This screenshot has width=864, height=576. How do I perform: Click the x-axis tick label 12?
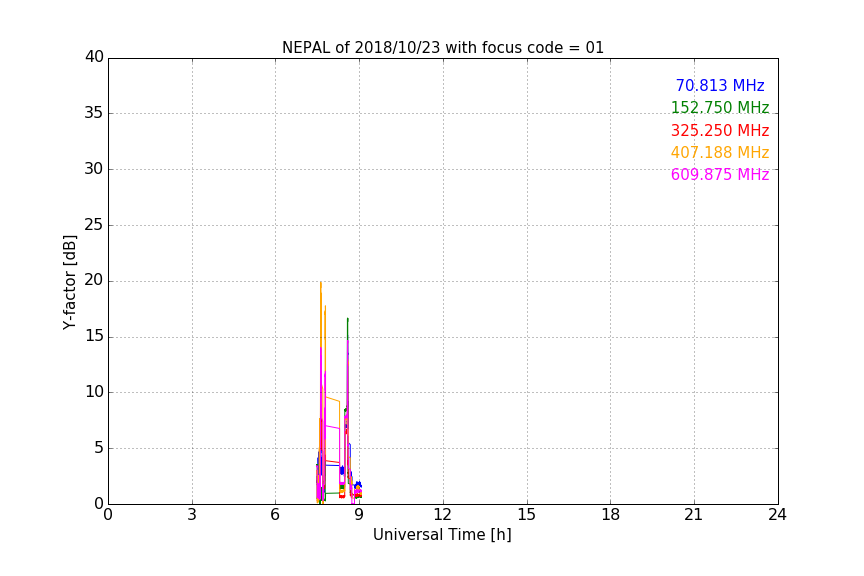pos(443,515)
